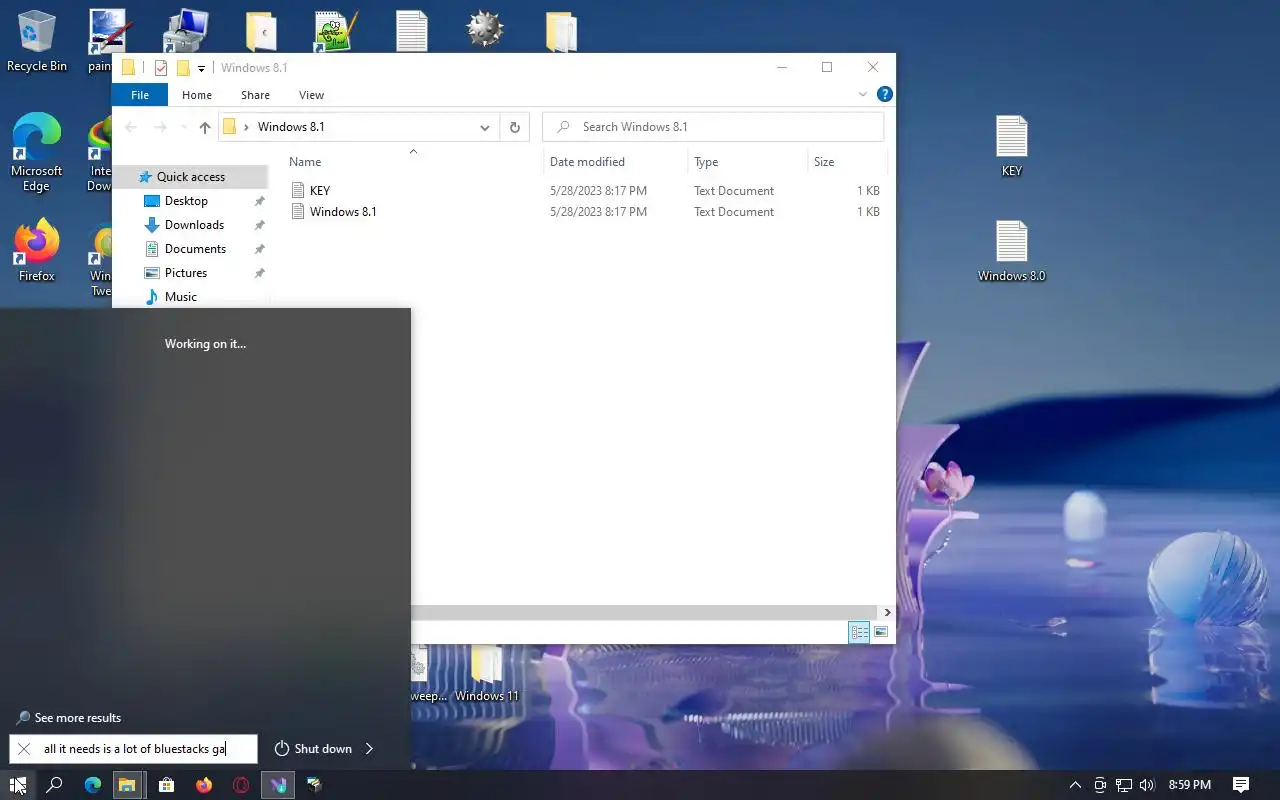The height and width of the screenshot is (800, 1280).
Task: Select the Windows 8.0 desktop text file
Action: 1011,251
